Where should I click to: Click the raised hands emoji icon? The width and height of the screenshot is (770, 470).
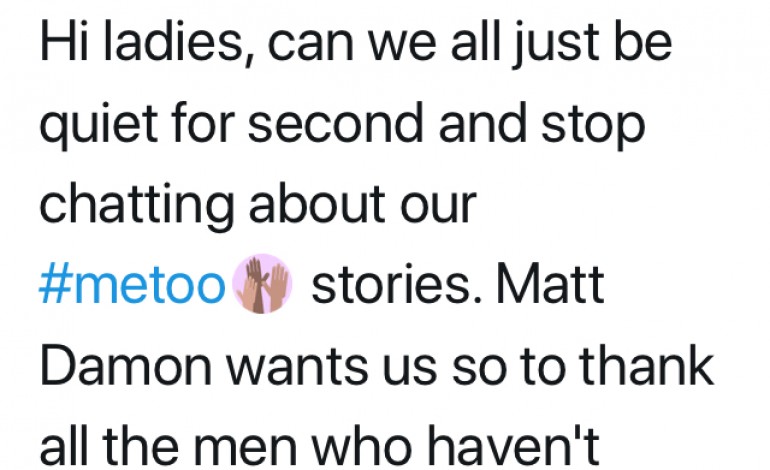pos(262,283)
